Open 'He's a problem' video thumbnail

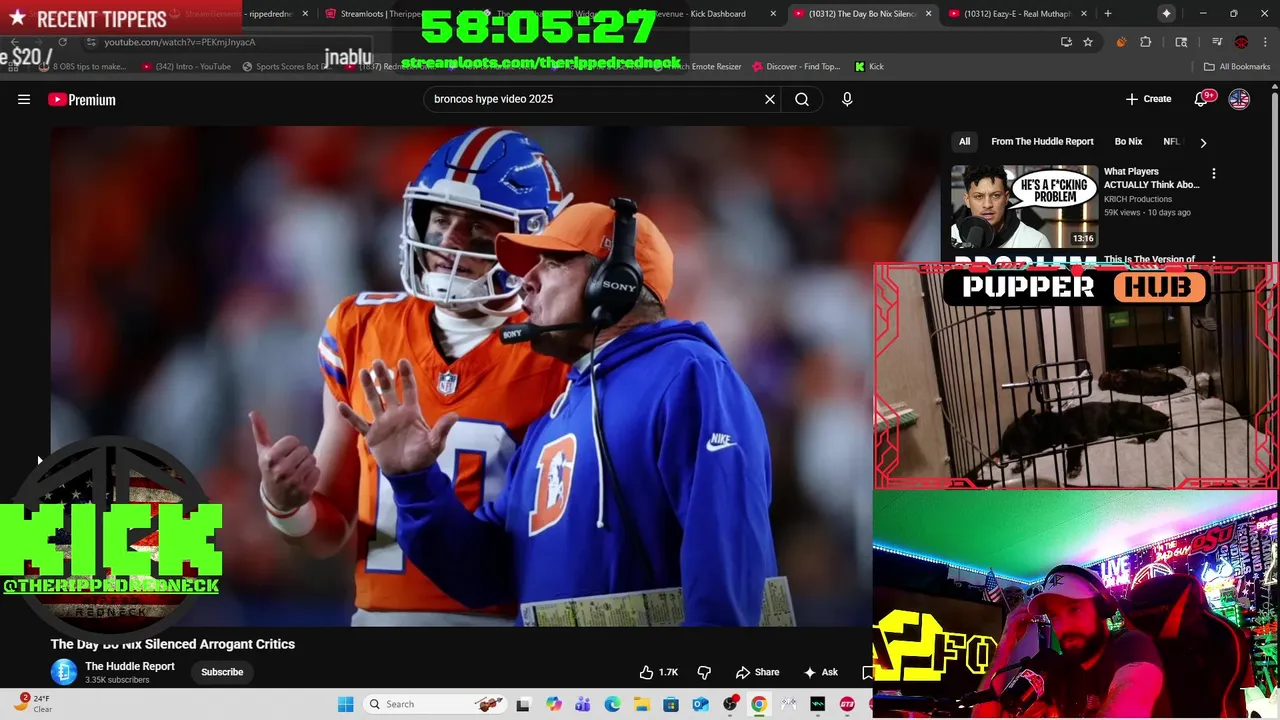click(x=1024, y=206)
